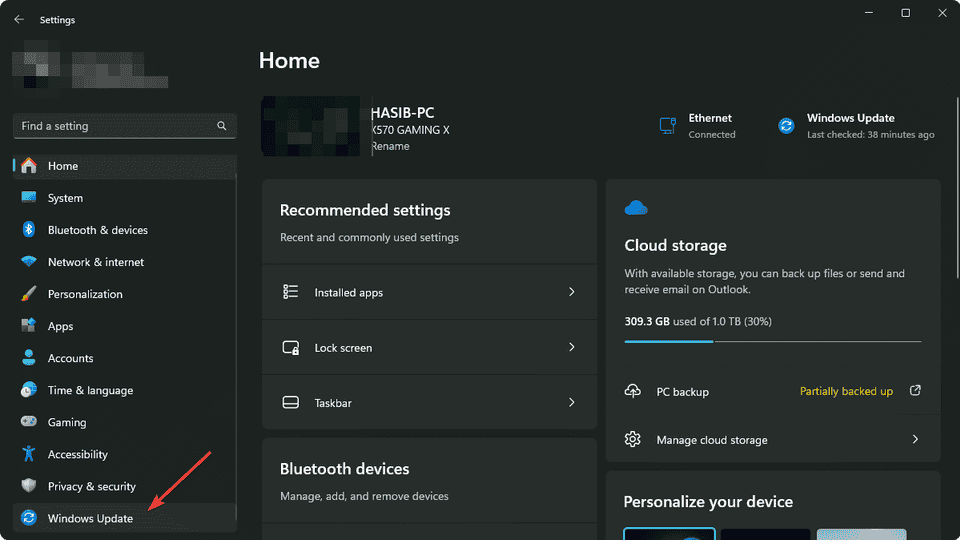
Task: Click the Installed apps row label
Action: 348,292
